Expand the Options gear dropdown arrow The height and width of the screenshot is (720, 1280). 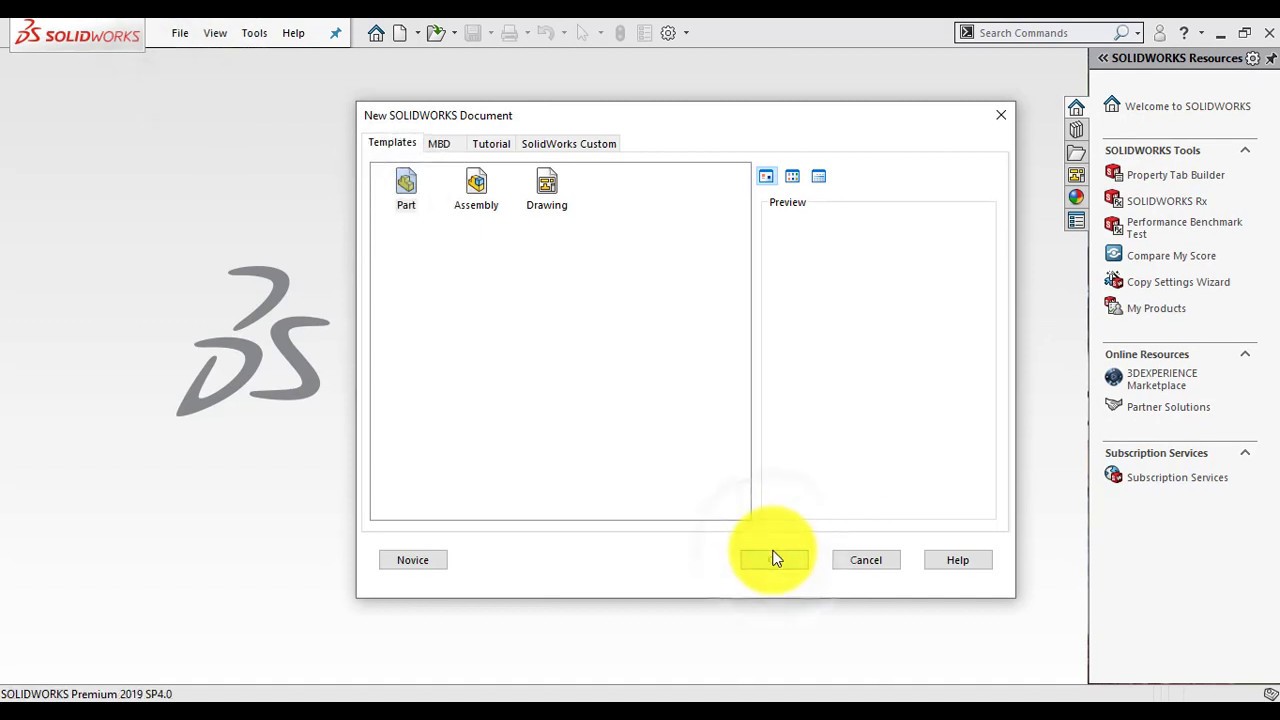[686, 33]
